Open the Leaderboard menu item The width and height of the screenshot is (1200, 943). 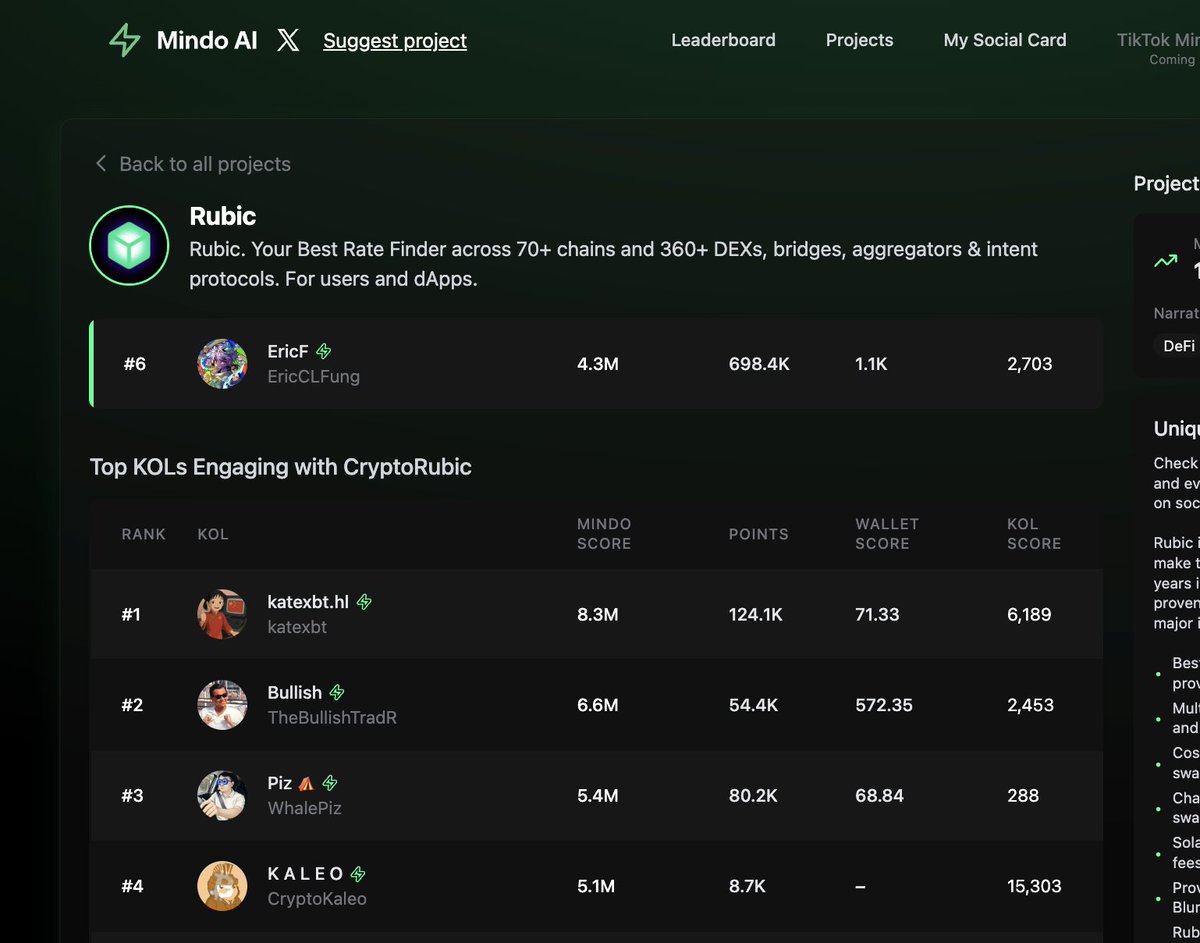click(723, 40)
